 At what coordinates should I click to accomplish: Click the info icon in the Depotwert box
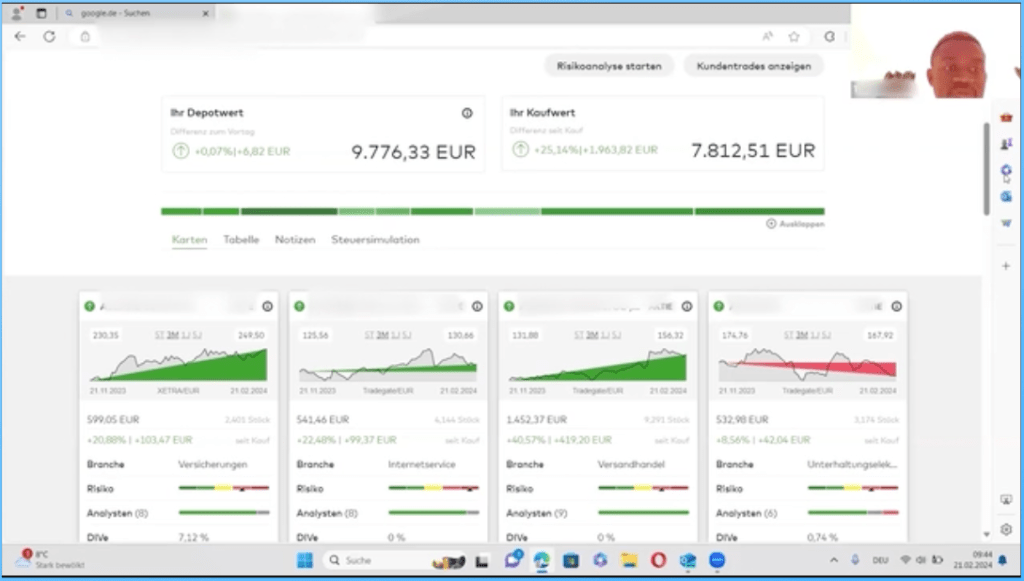pyautogui.click(x=467, y=113)
